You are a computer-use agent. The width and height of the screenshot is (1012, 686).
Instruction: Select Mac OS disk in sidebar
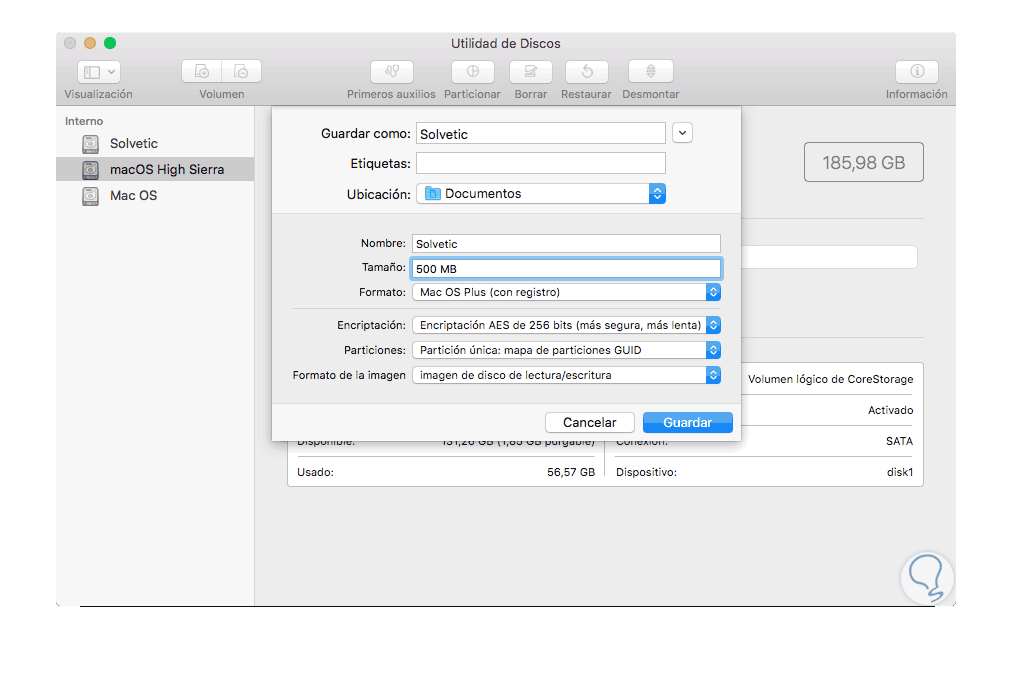[x=155, y=196]
